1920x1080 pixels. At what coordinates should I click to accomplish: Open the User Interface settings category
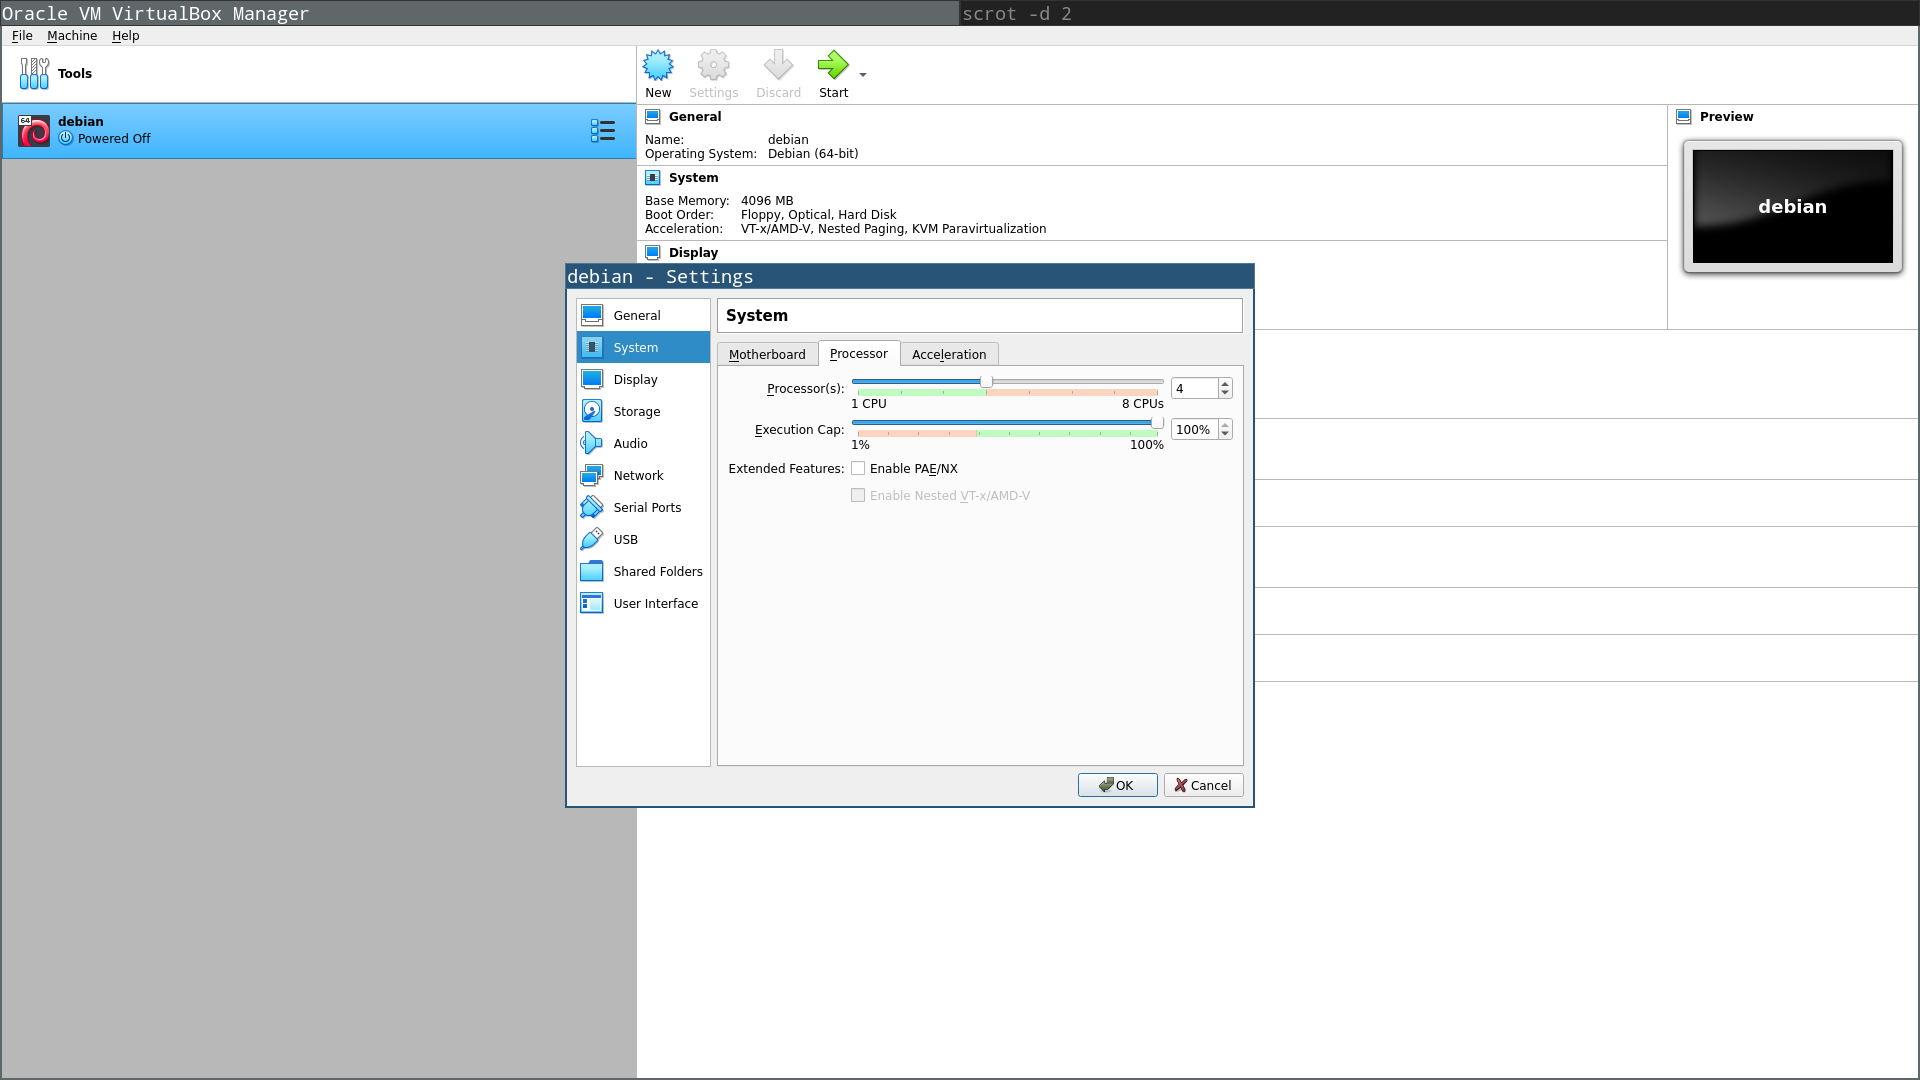pyautogui.click(x=643, y=603)
